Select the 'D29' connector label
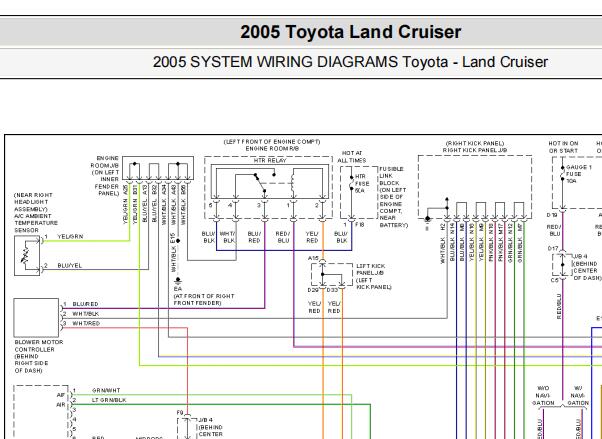The image size is (602, 439). 313,290
